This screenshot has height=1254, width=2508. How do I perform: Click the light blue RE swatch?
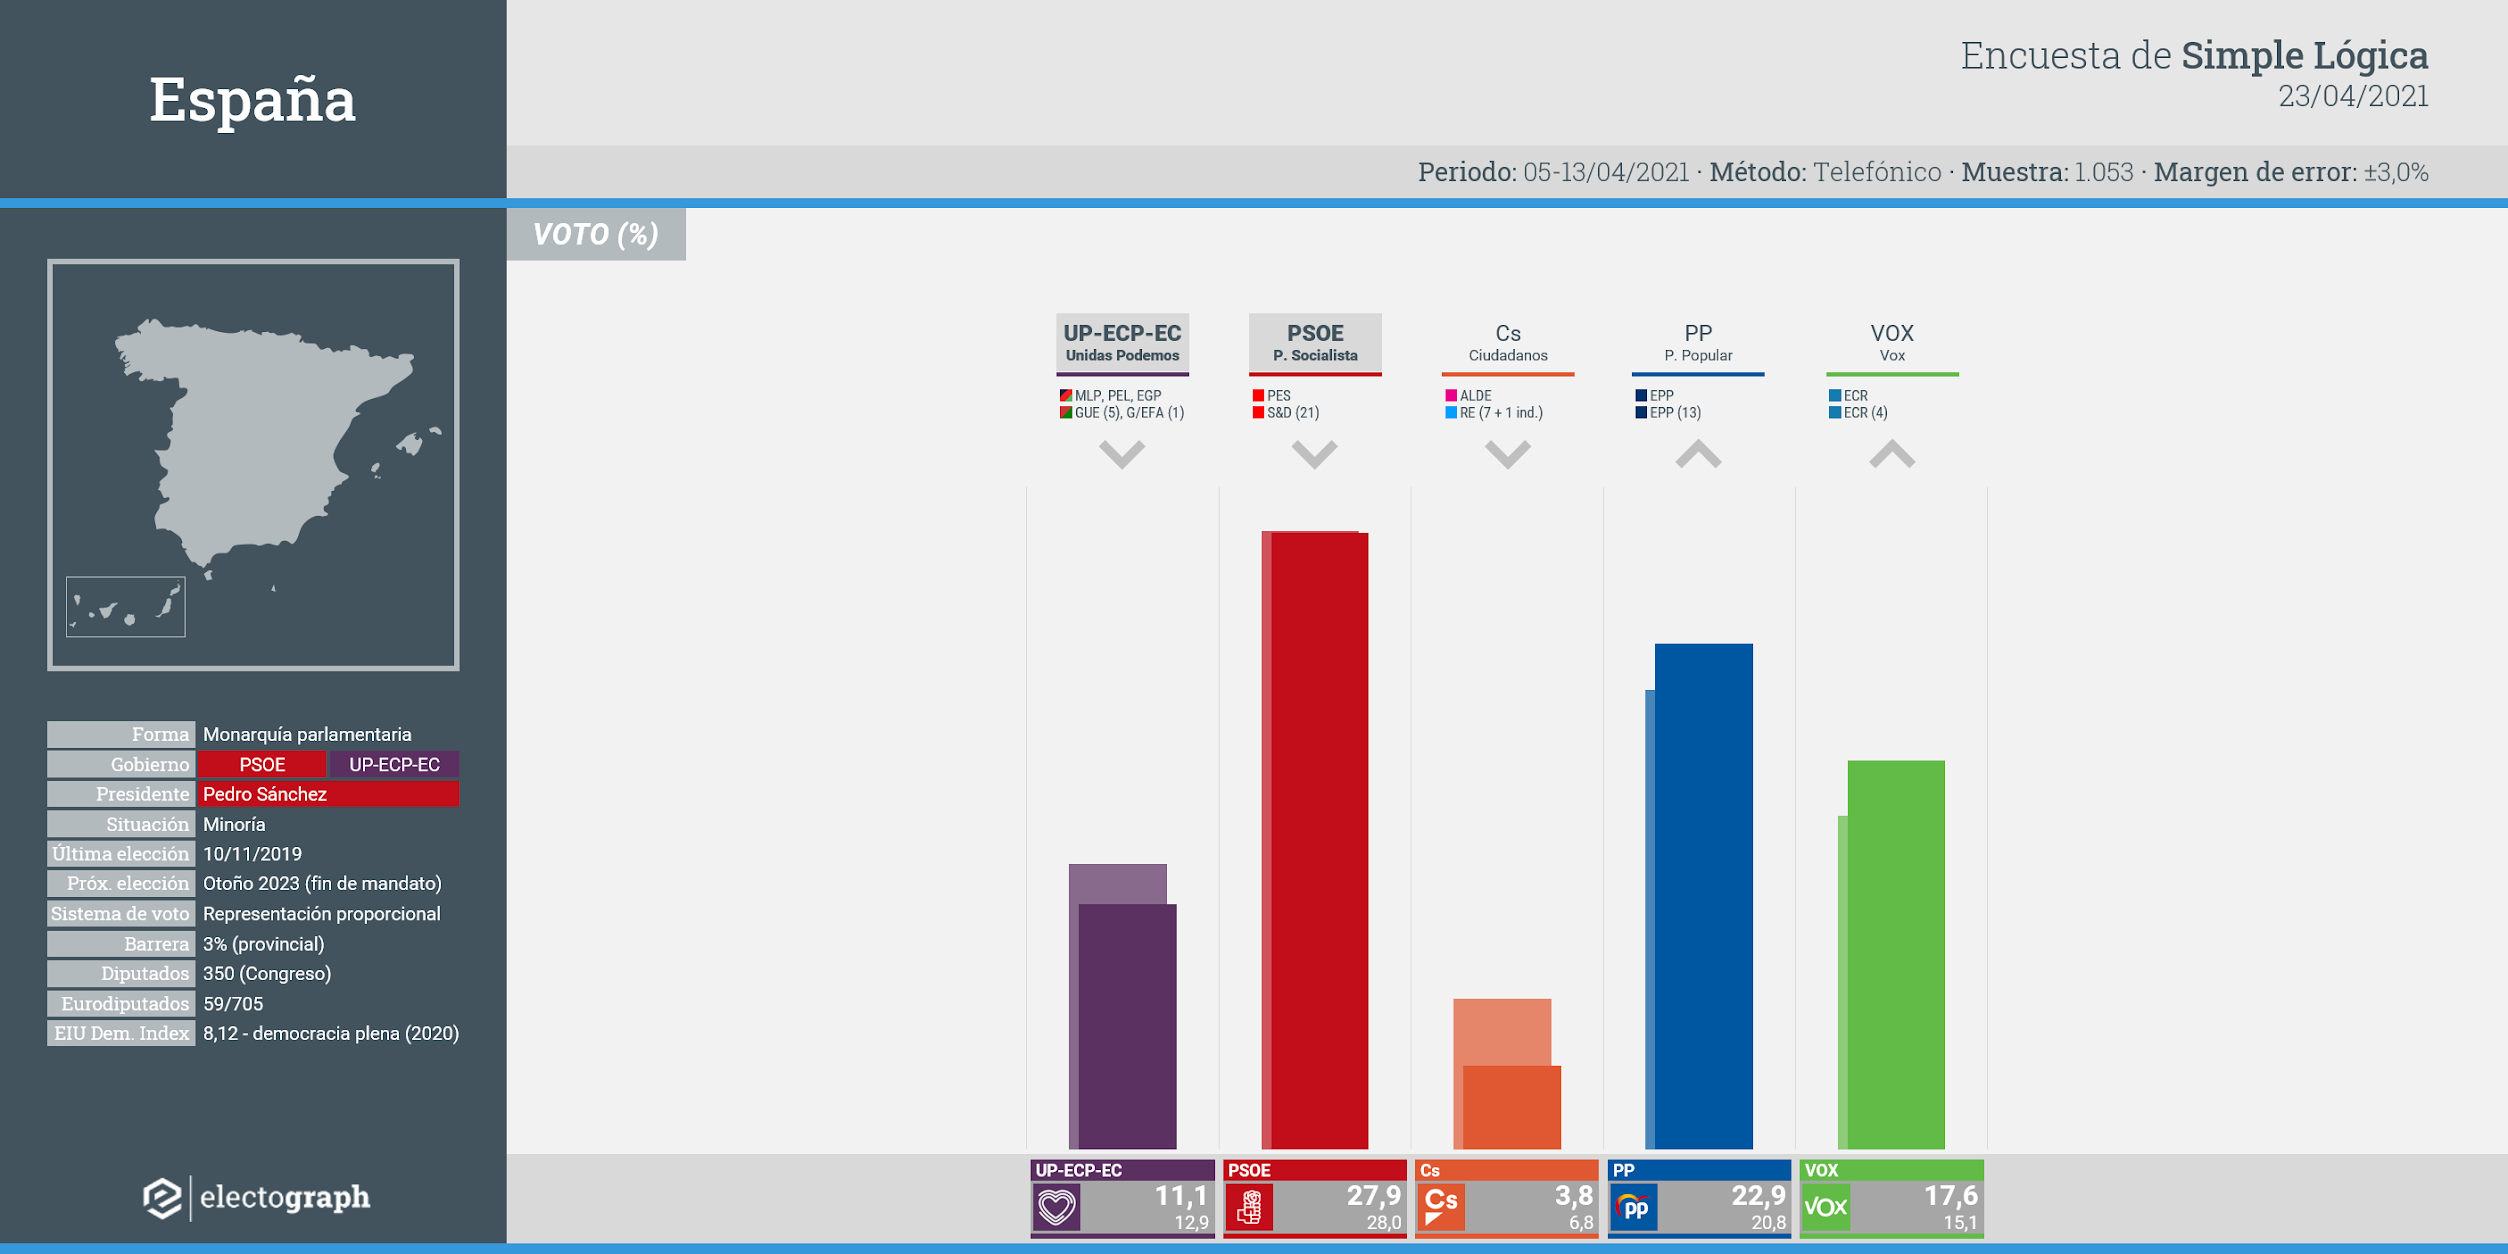[x=1451, y=413]
